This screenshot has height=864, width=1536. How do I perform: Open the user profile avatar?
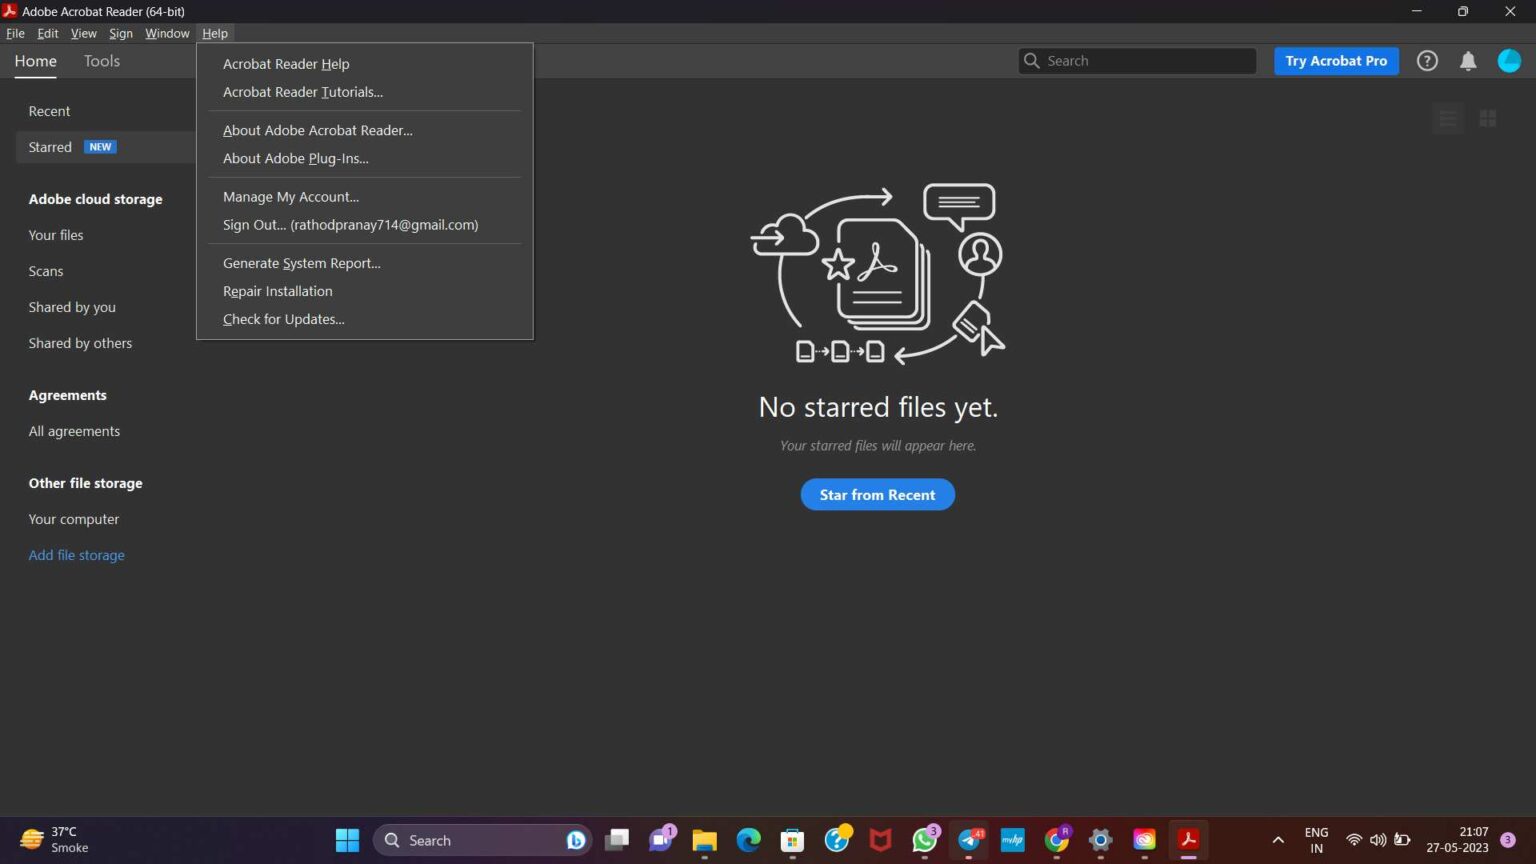pos(1509,61)
